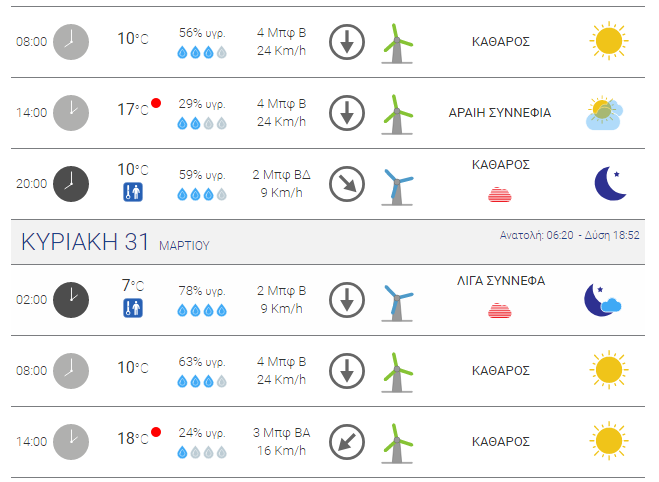Click the sun icon in first 08:00 row
Viewport: 659px width, 482px height.
[x=609, y=41]
